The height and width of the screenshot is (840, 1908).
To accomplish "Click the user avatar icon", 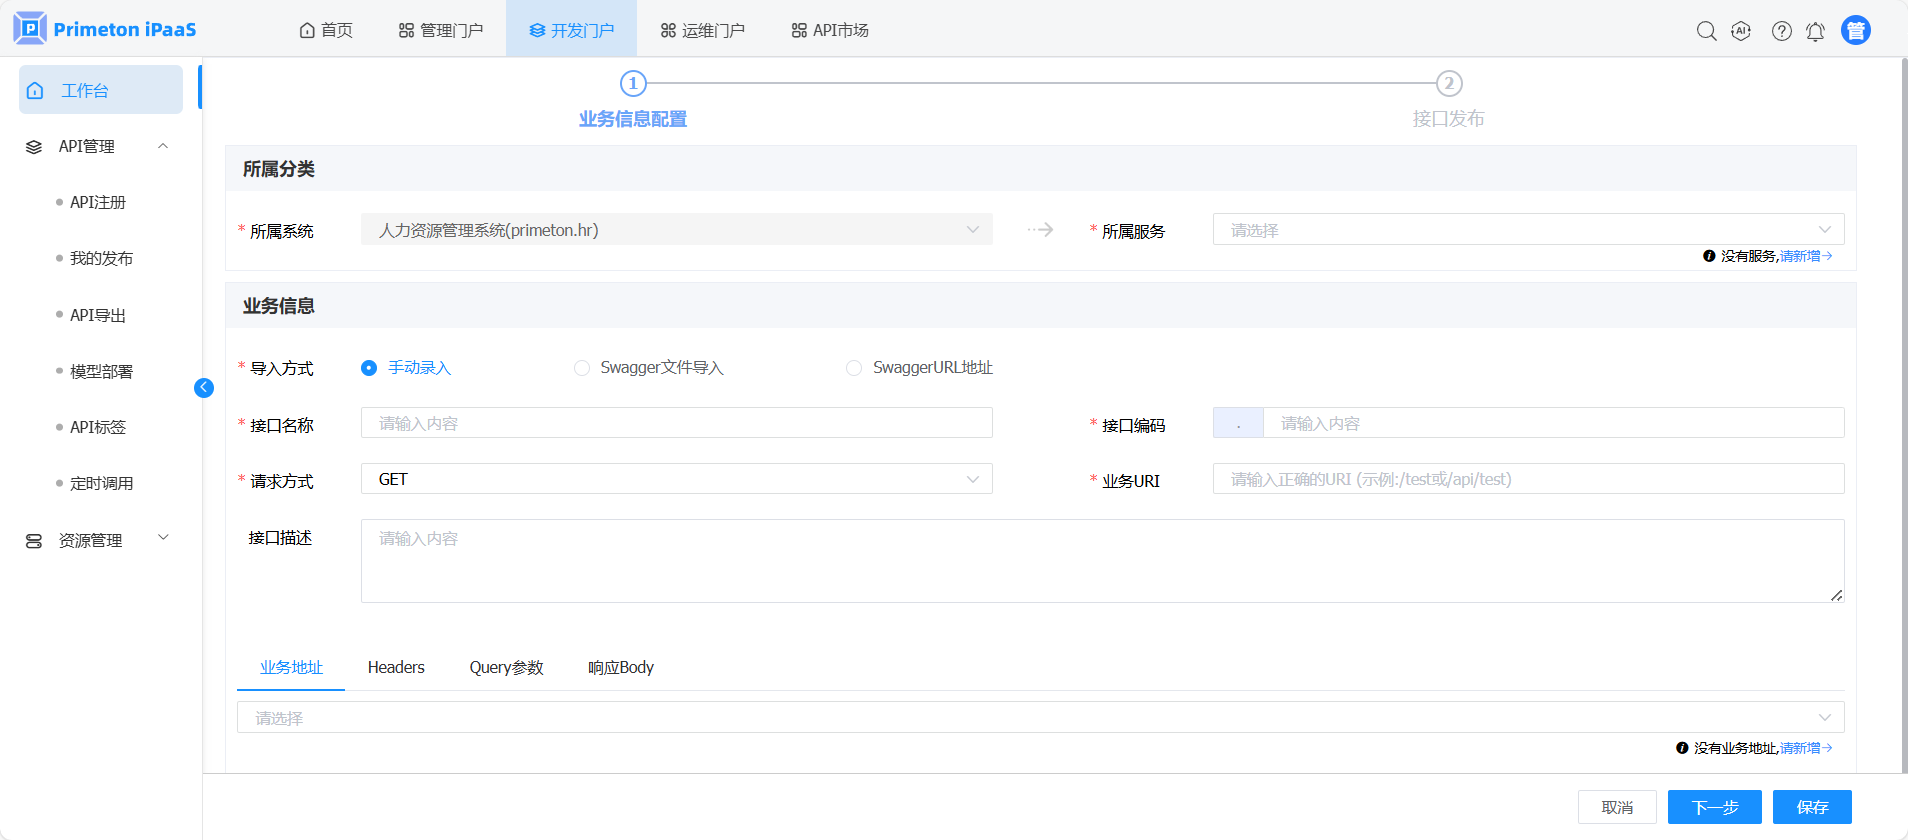I will click(x=1855, y=31).
